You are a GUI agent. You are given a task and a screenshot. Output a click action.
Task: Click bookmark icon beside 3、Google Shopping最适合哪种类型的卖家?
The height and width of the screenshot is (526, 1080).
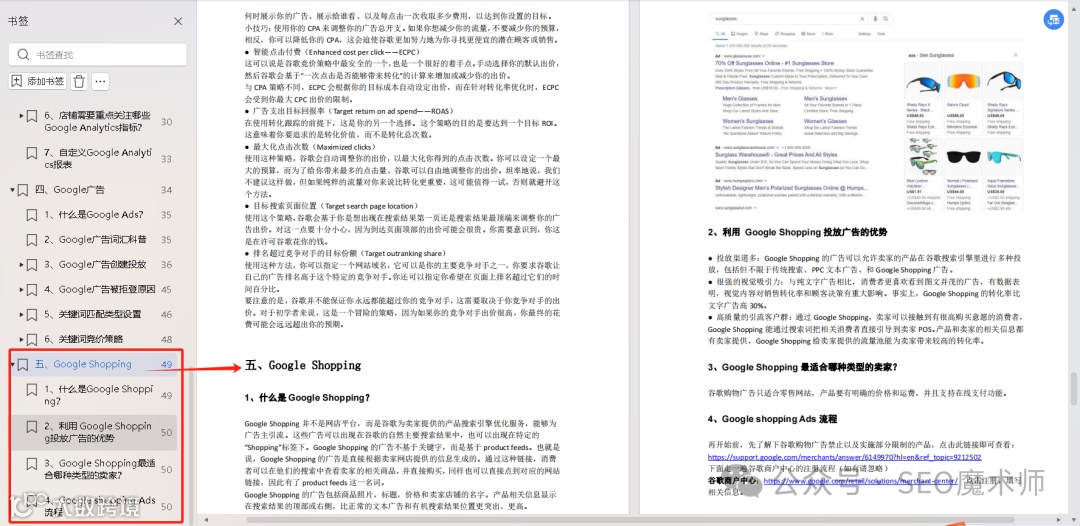tap(32, 463)
